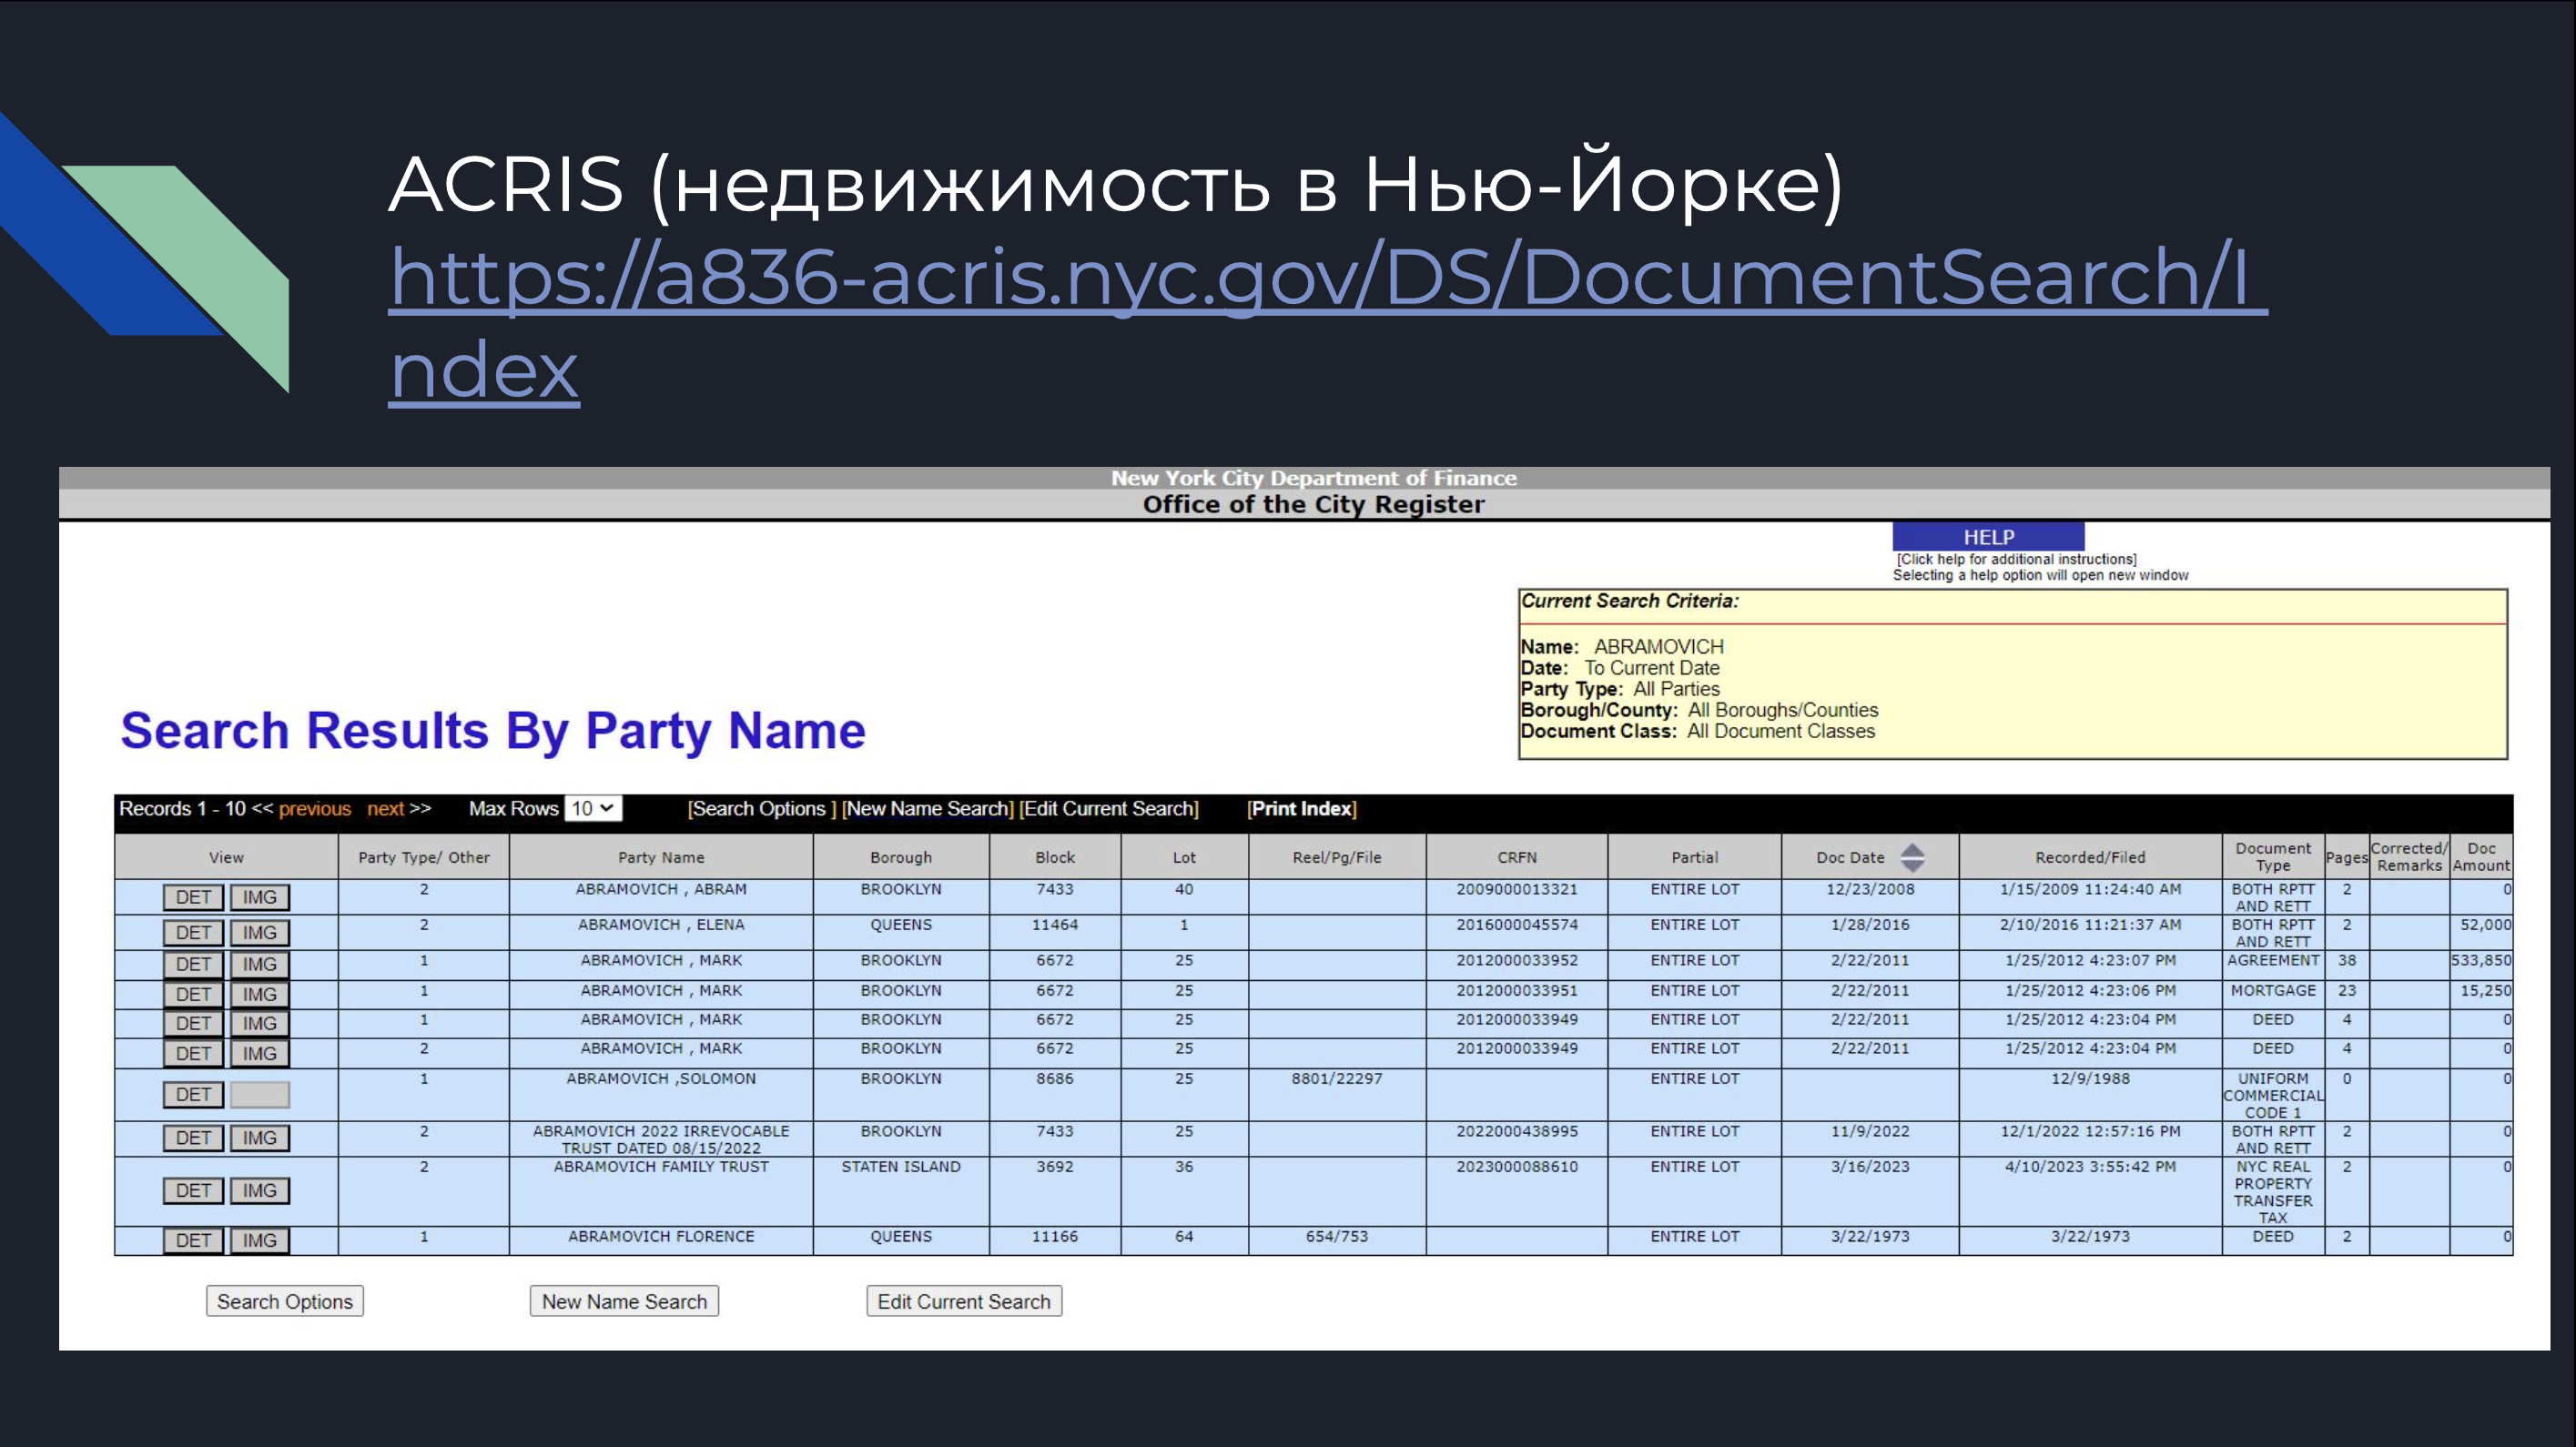
Task: Click UNIFORM COMMERCIAL CODE 1 document type
Action: tap(2273, 1095)
